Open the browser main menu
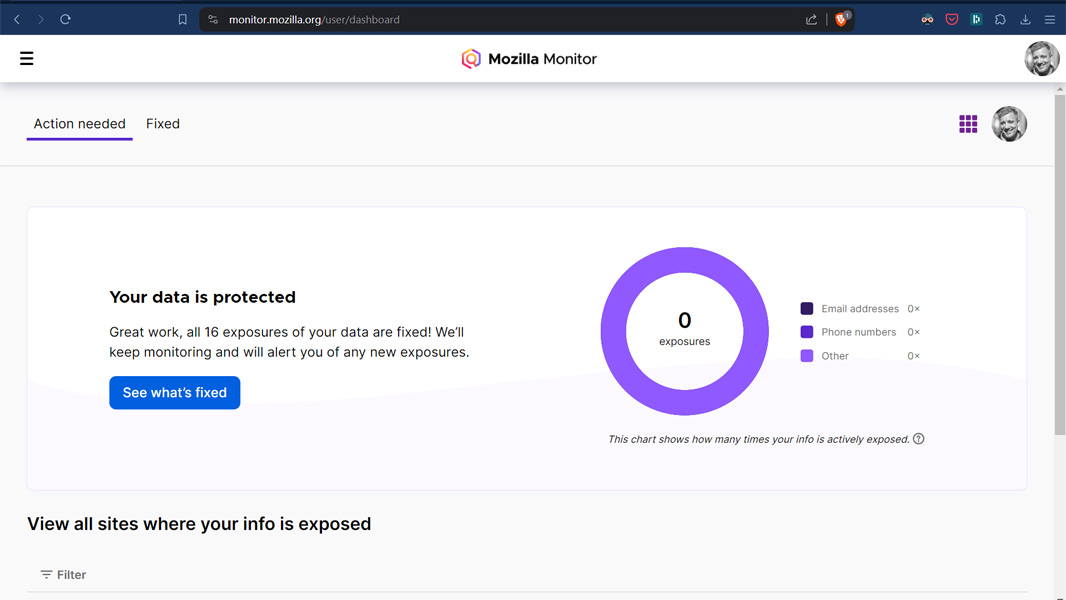This screenshot has height=600, width=1066. pos(1049,19)
